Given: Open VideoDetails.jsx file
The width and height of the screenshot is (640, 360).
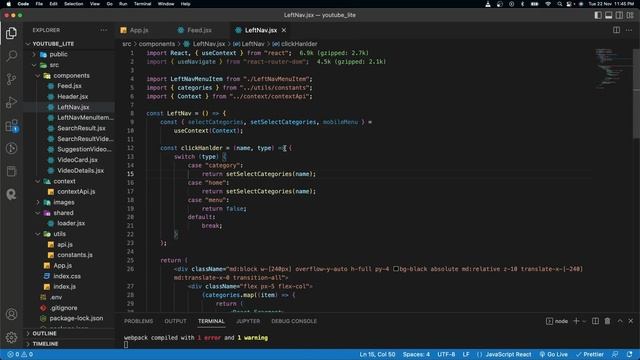Looking at the screenshot, I should pyautogui.click(x=80, y=171).
